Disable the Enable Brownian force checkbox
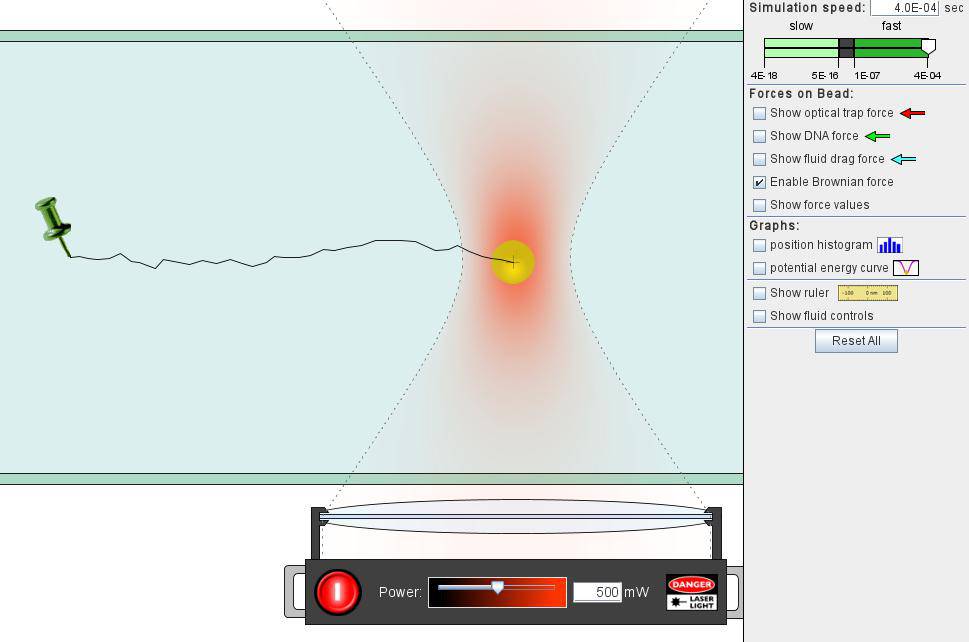The height and width of the screenshot is (642, 969). click(x=760, y=182)
